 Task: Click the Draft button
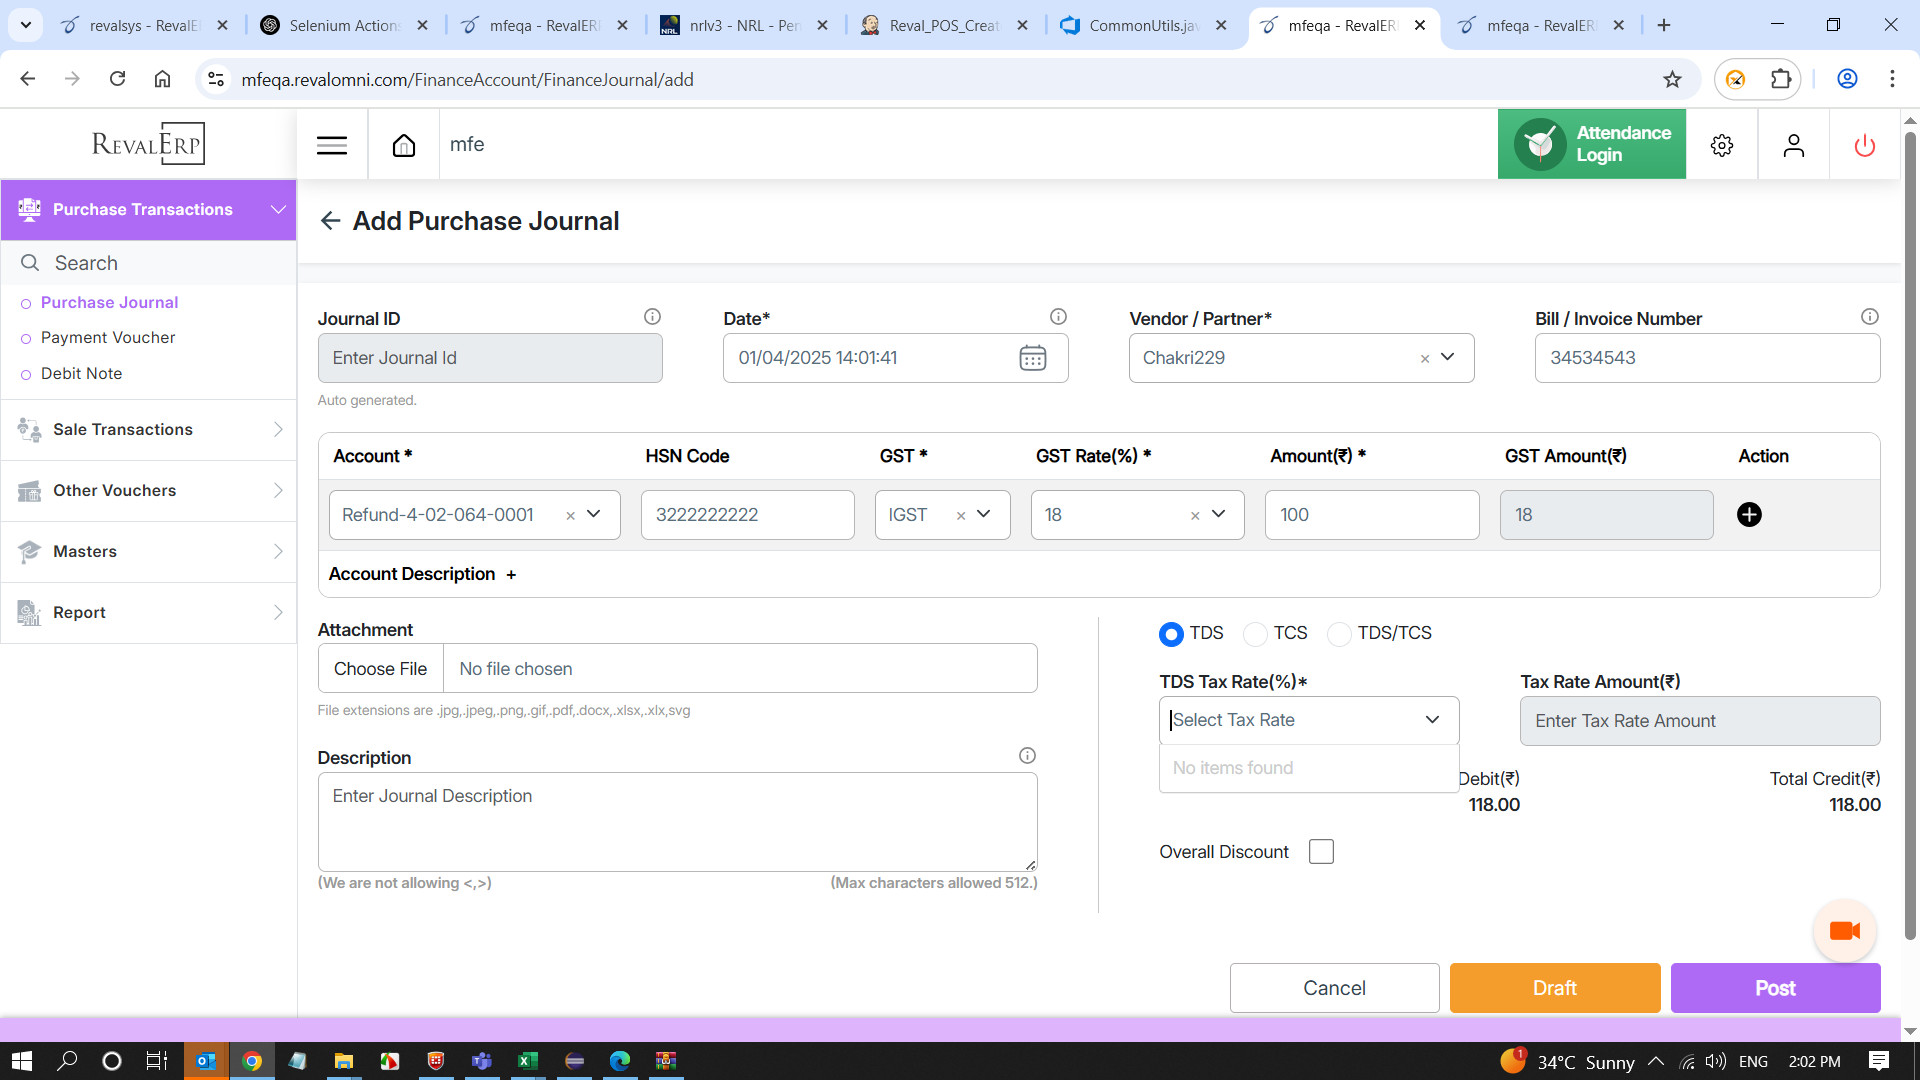pos(1554,988)
